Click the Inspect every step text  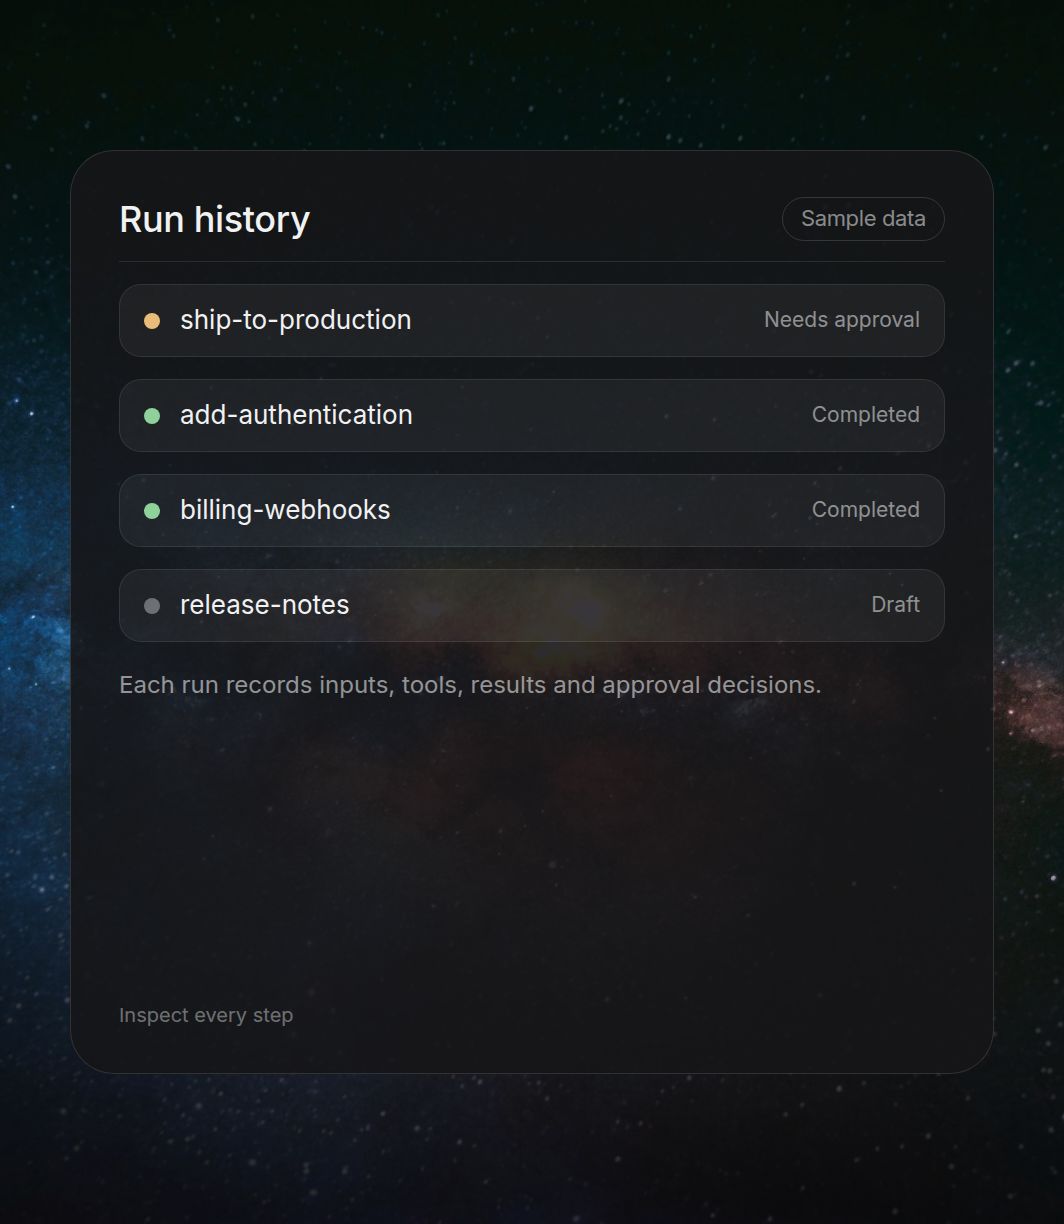[206, 1015]
